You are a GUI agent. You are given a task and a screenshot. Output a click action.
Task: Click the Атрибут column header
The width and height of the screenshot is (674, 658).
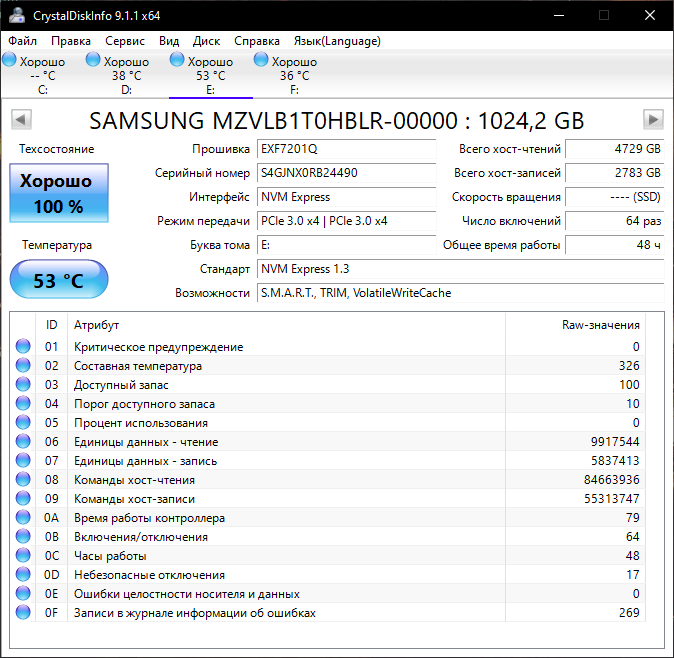click(286, 325)
